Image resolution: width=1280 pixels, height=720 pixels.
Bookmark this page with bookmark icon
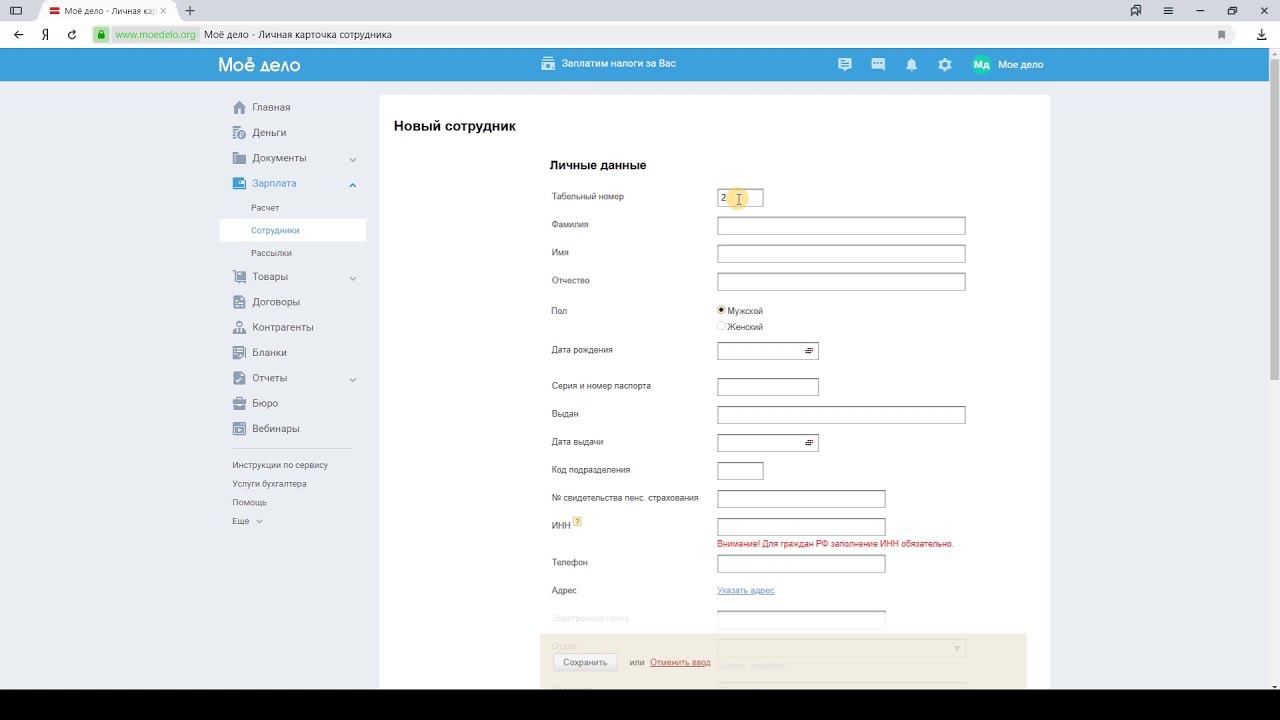1221,34
